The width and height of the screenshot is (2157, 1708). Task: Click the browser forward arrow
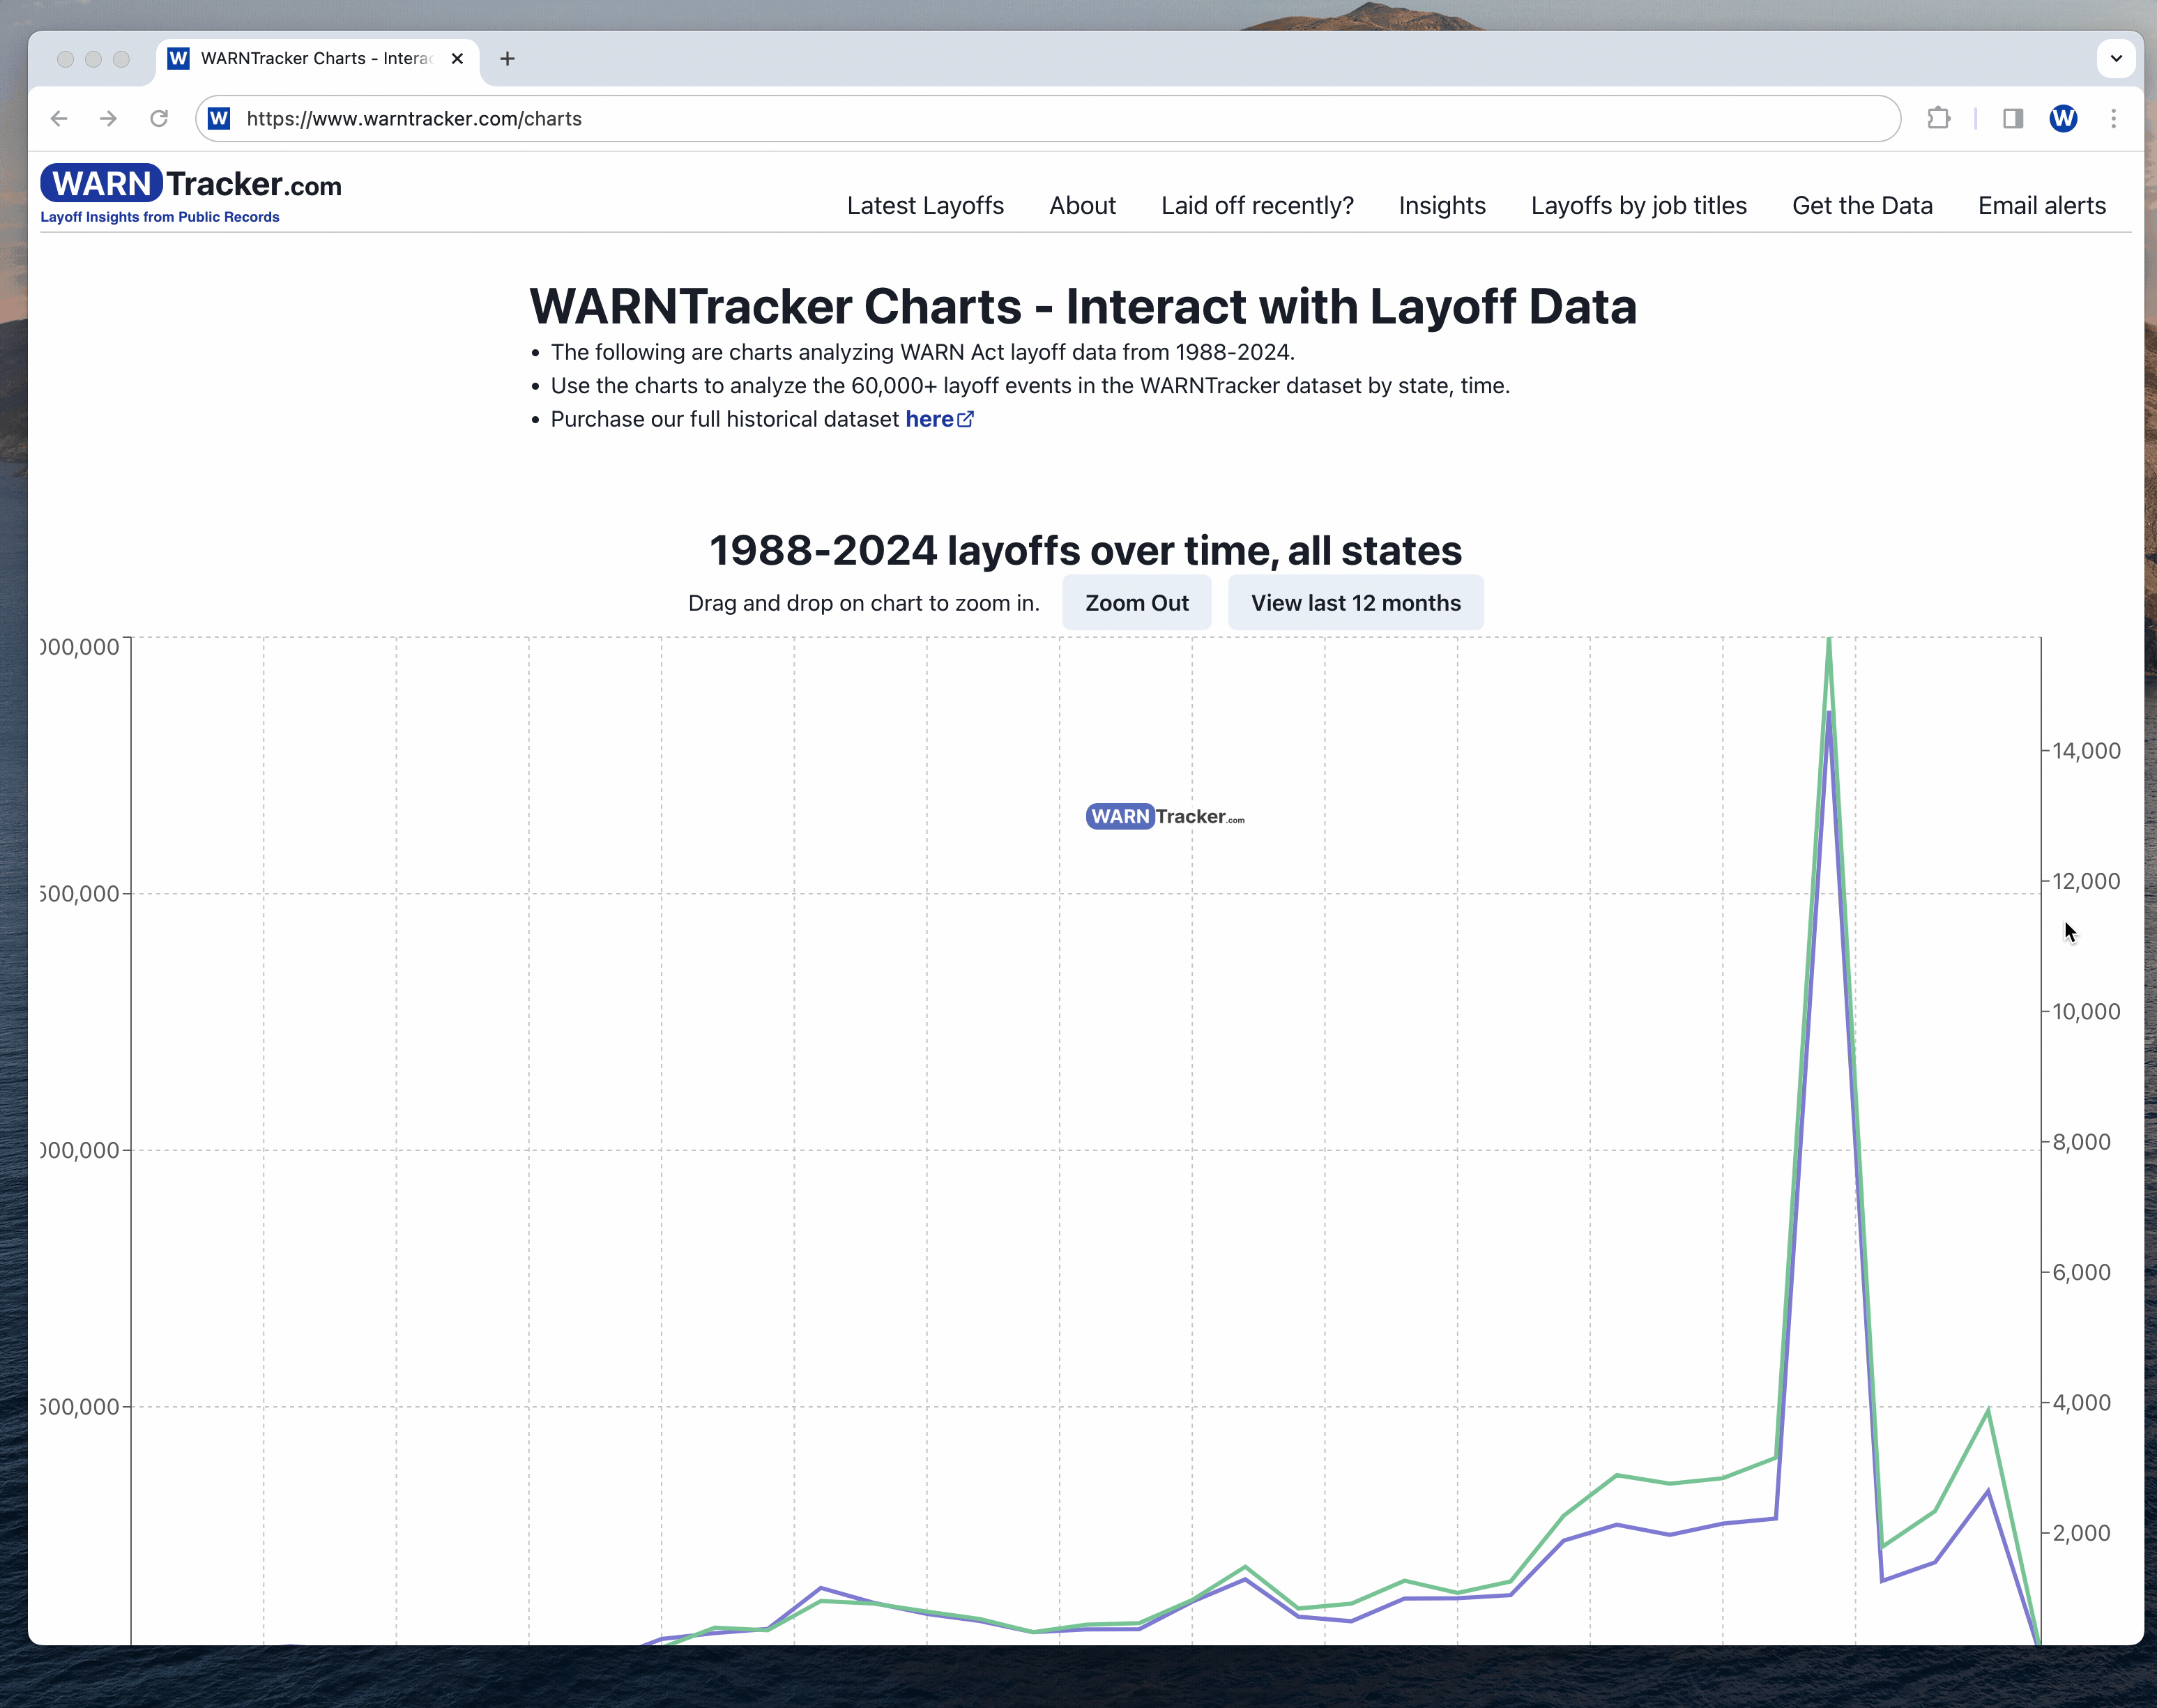[x=109, y=119]
